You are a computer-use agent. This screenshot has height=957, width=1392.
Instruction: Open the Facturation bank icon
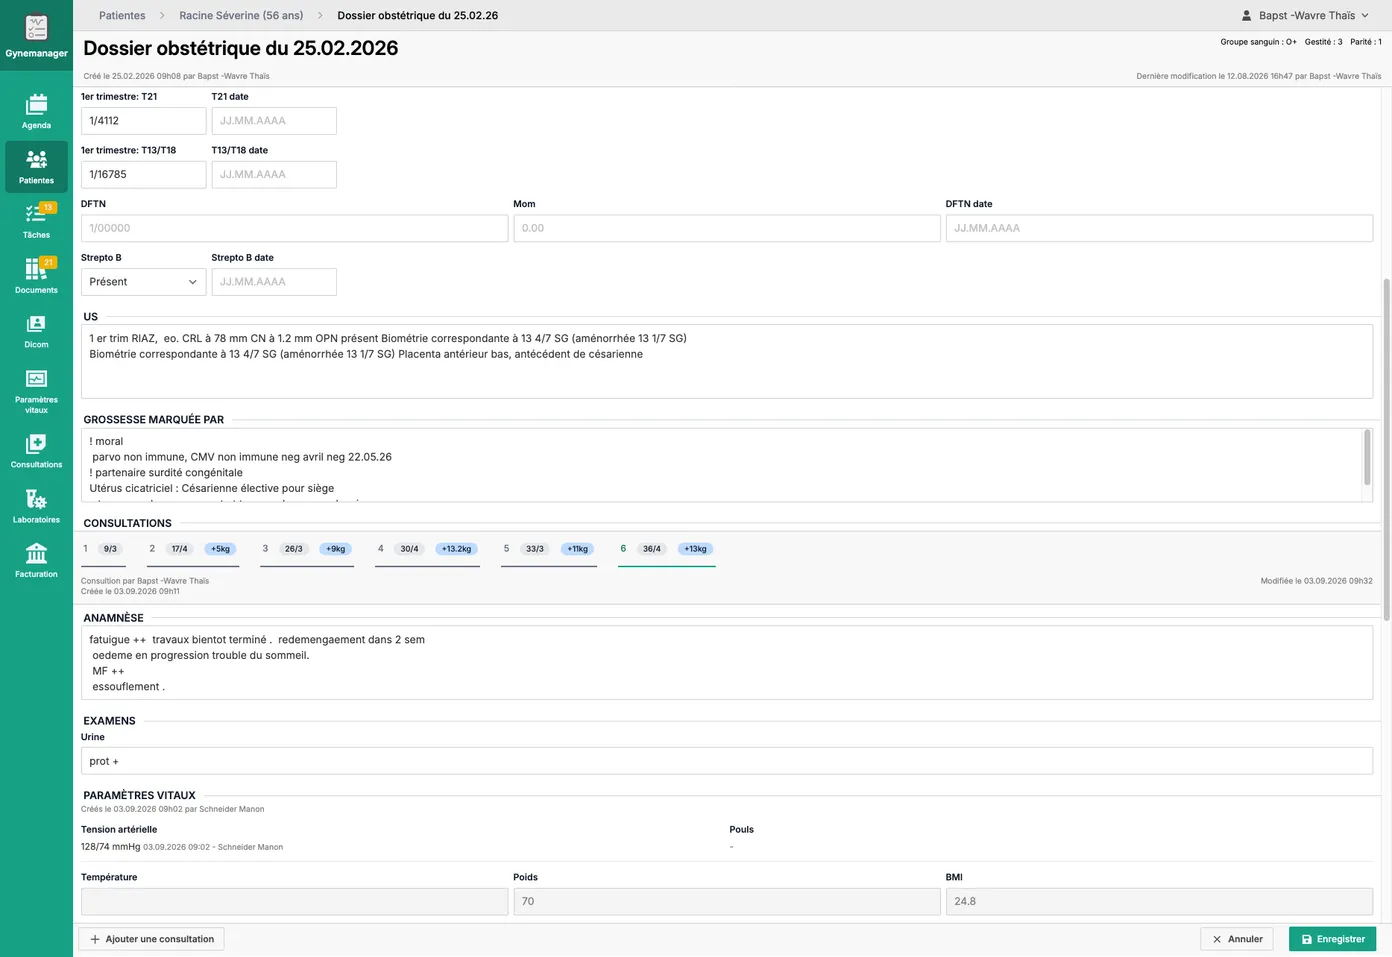coord(36,553)
